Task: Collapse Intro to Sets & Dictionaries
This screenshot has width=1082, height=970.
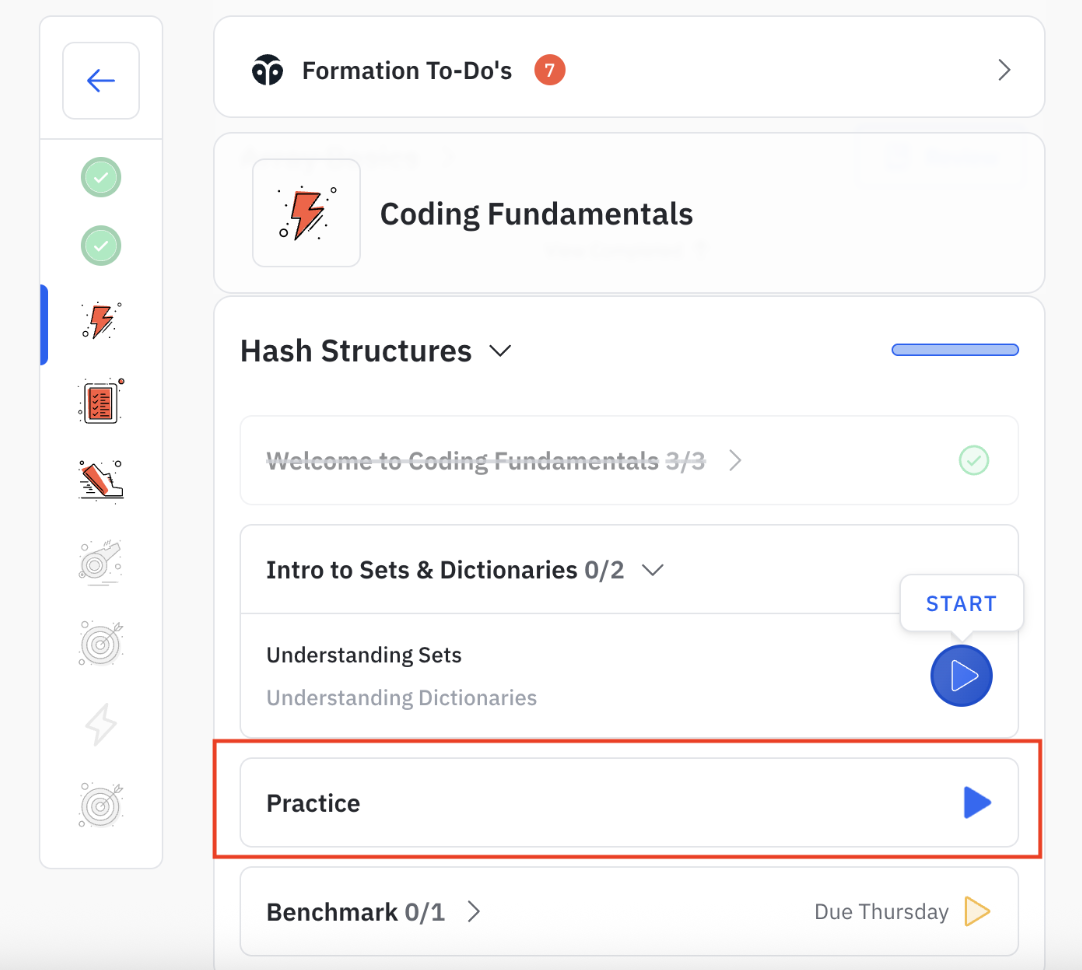Action: [x=653, y=570]
